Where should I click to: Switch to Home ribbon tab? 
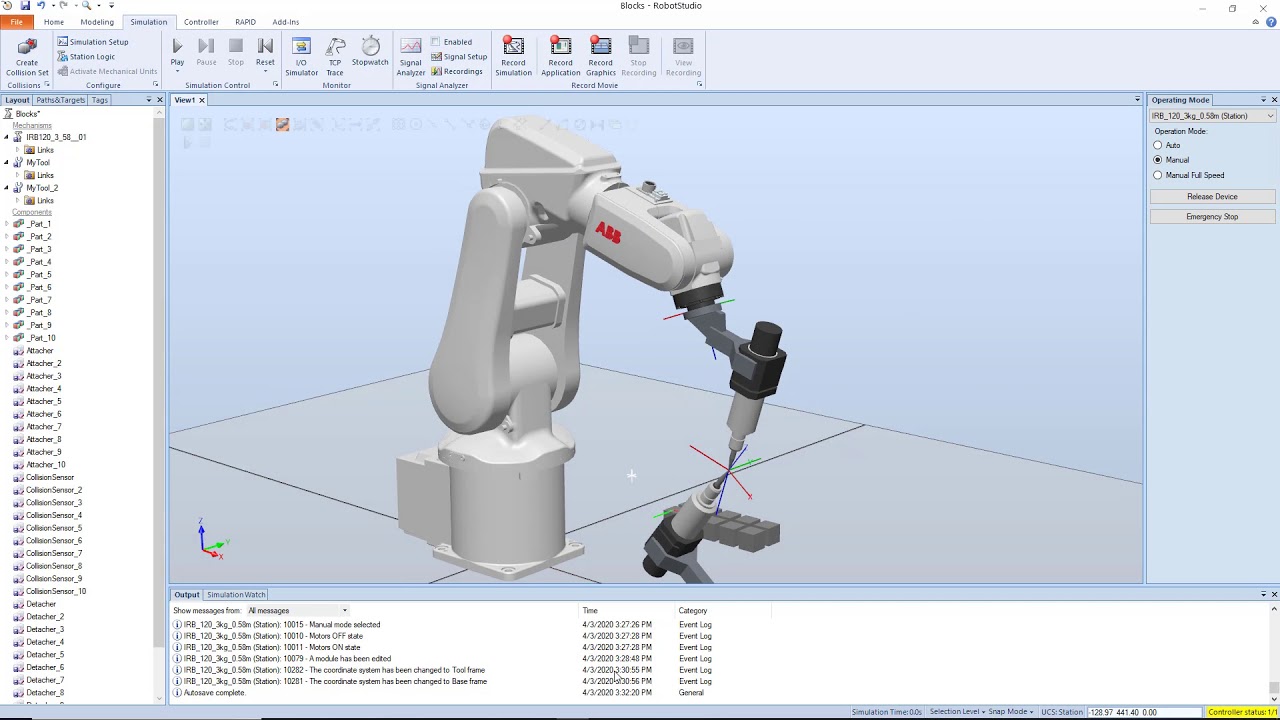pyautogui.click(x=54, y=22)
